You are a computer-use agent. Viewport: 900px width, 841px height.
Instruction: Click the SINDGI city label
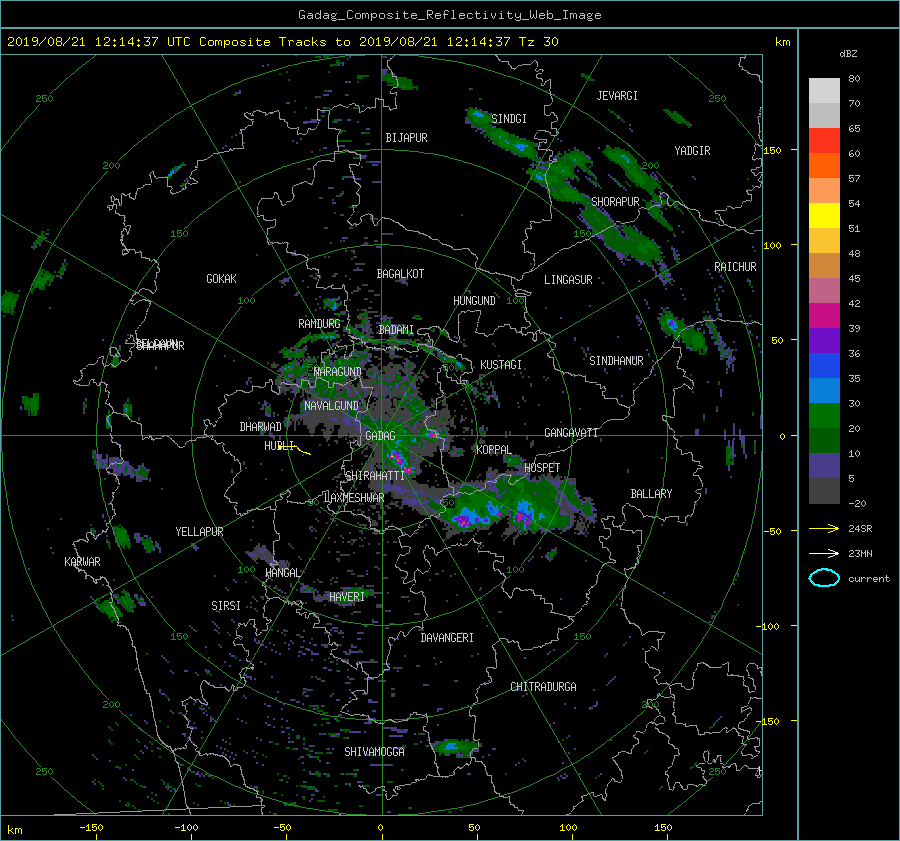(509, 119)
